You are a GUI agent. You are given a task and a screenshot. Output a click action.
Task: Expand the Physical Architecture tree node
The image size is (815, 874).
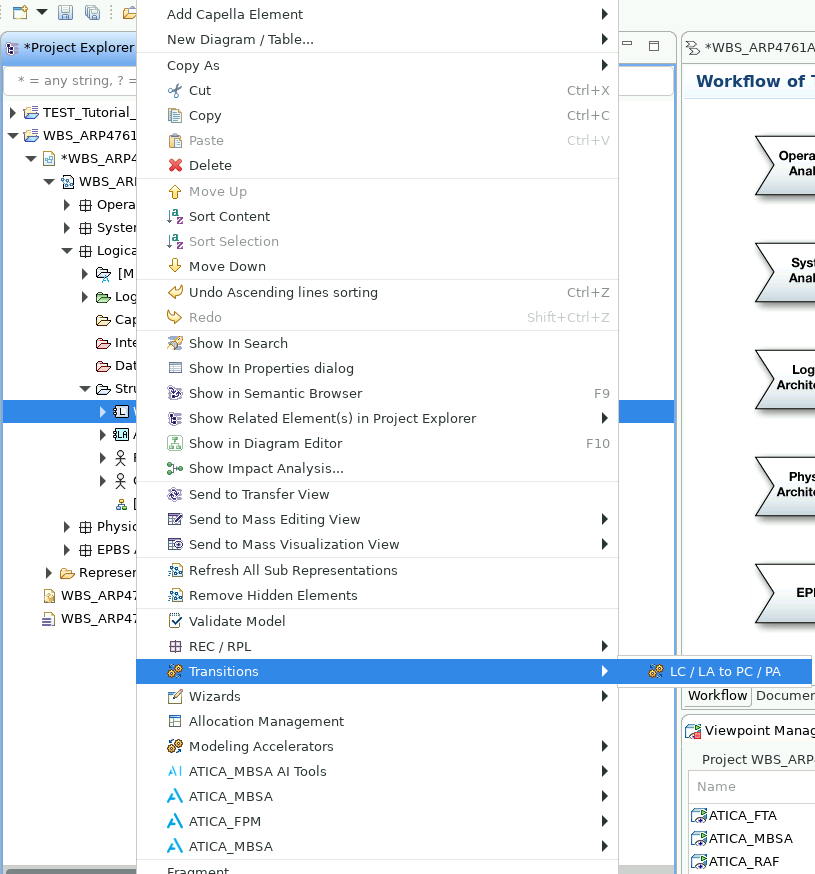pos(67,527)
